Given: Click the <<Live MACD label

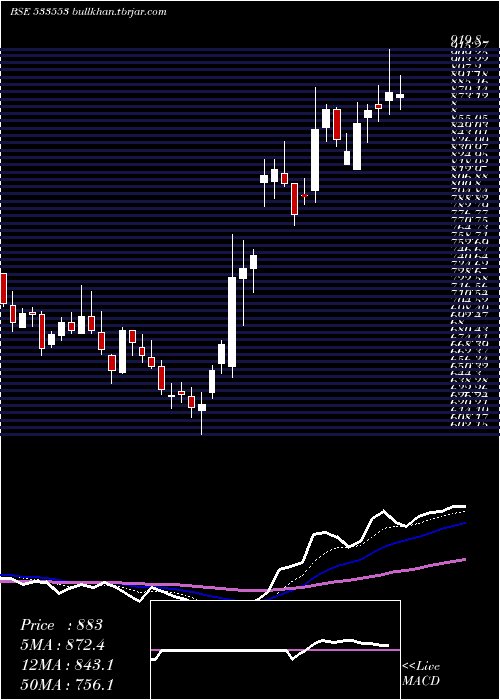Looking at the screenshot, I should pos(421,673).
